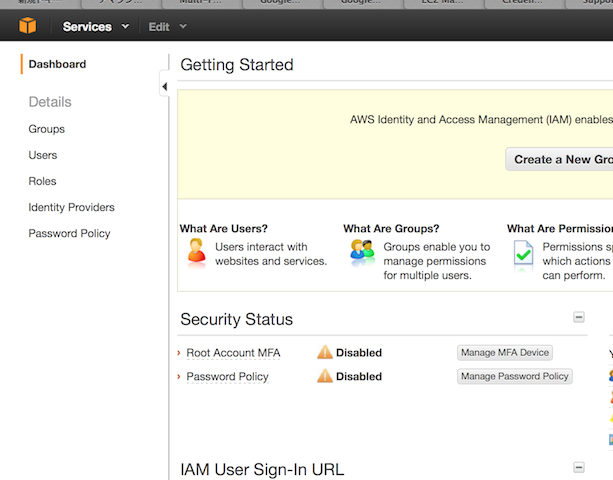The image size is (613, 480).
Task: Expand the Root Account MFA row
Action: (179, 353)
